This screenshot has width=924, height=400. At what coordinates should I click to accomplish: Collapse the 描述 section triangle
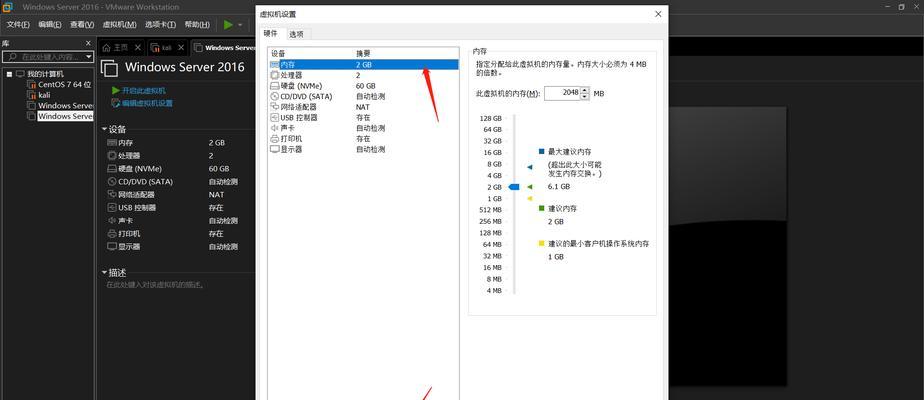[104, 273]
